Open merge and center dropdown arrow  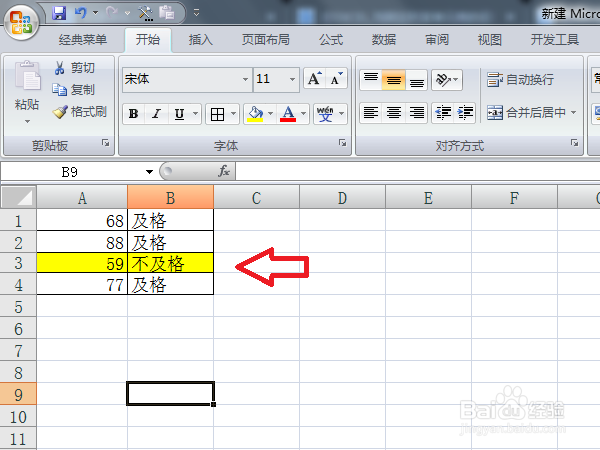coord(573,112)
